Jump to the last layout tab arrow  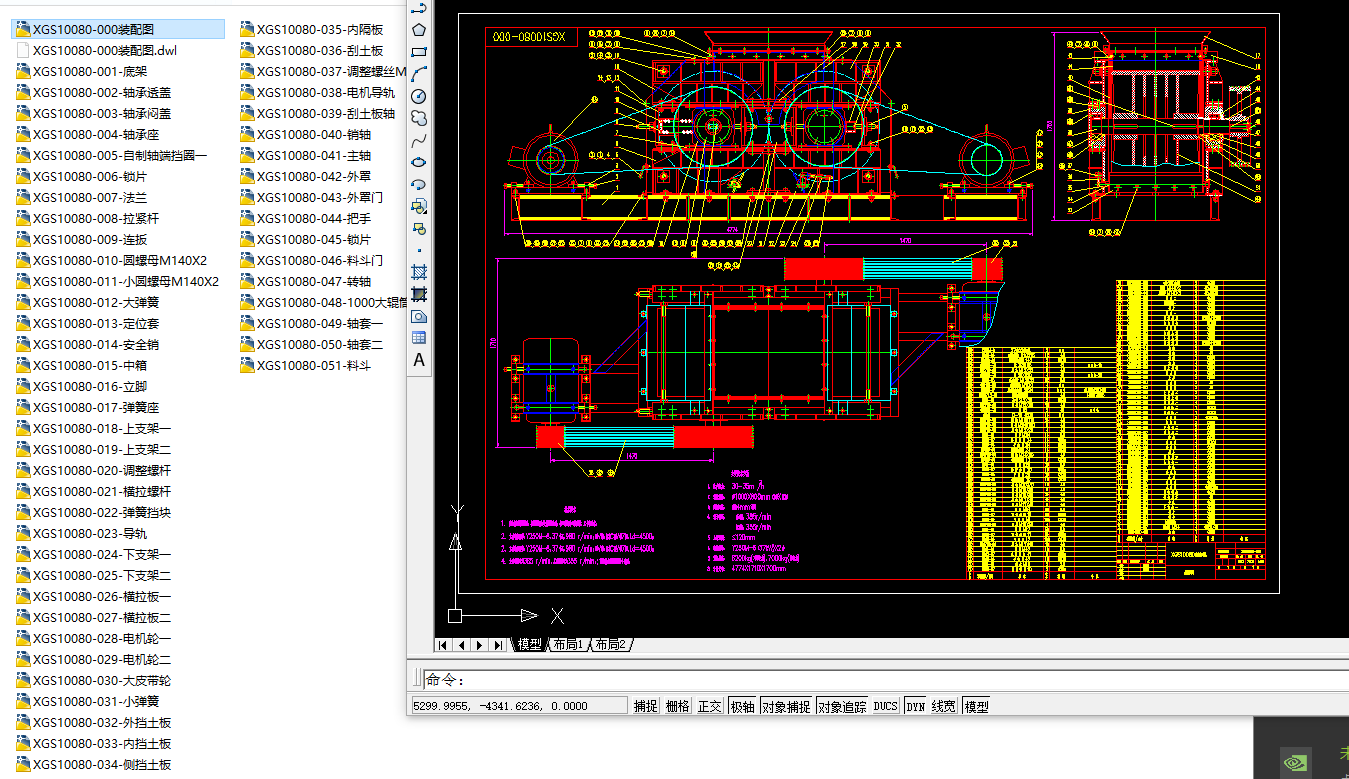pyautogui.click(x=498, y=645)
